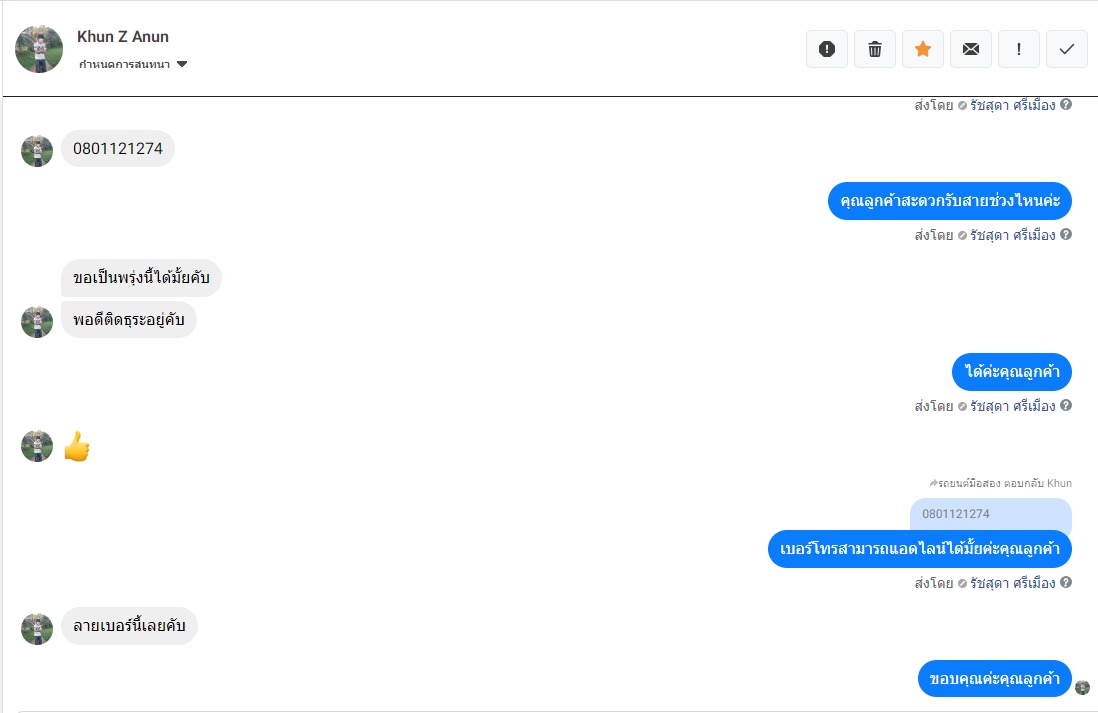This screenshot has width=1098, height=713.
Task: Mark conversation done with checkmark button
Action: point(1067,49)
